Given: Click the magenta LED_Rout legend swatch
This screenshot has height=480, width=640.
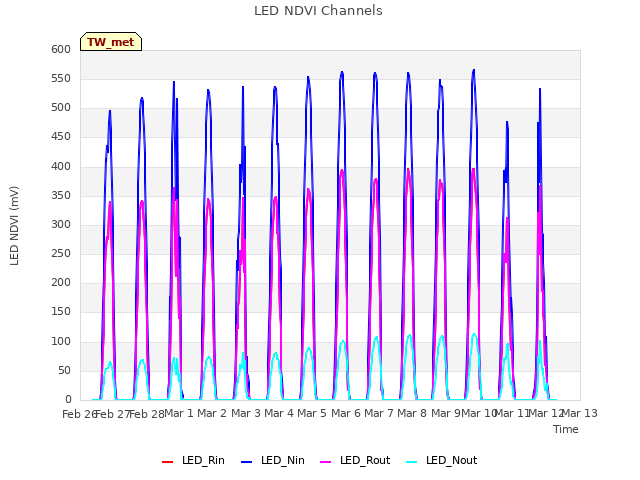Looking at the screenshot, I should 326,462.
